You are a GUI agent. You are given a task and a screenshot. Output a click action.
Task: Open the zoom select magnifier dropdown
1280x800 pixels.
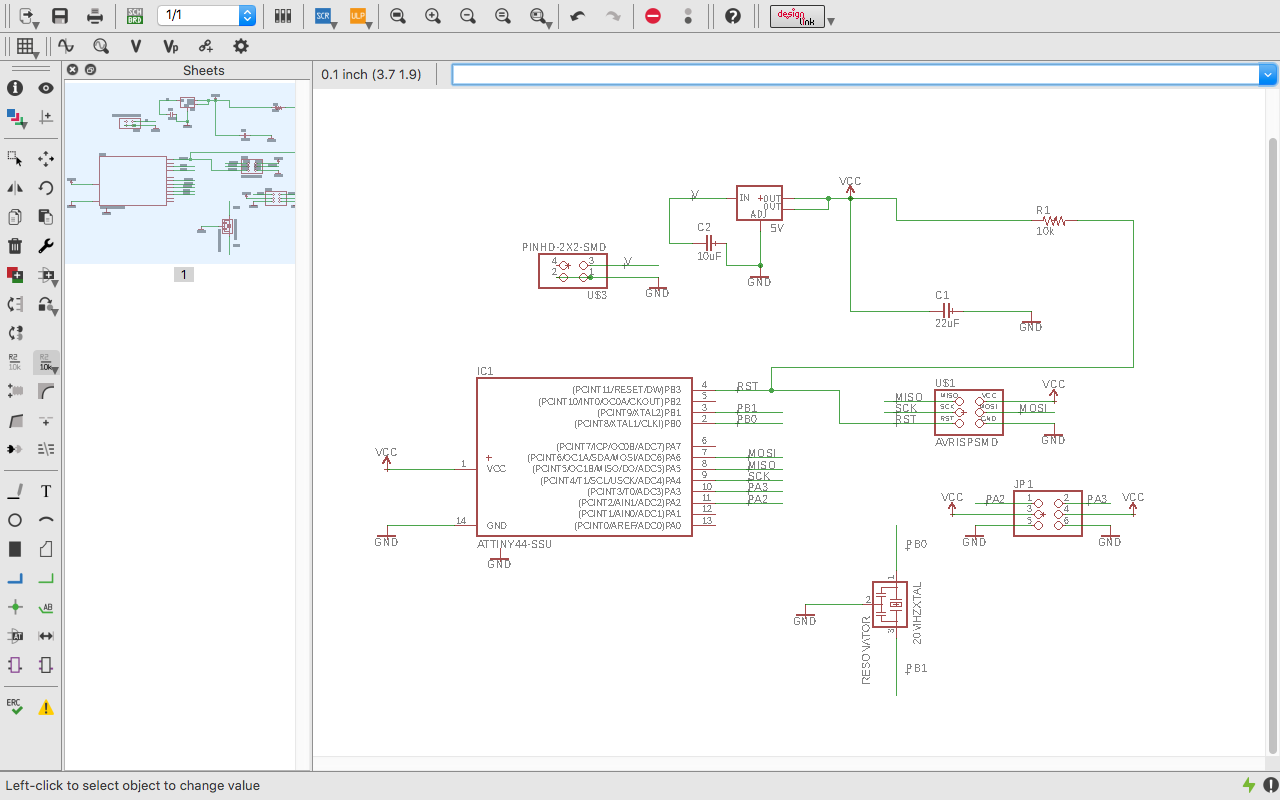pos(541,16)
